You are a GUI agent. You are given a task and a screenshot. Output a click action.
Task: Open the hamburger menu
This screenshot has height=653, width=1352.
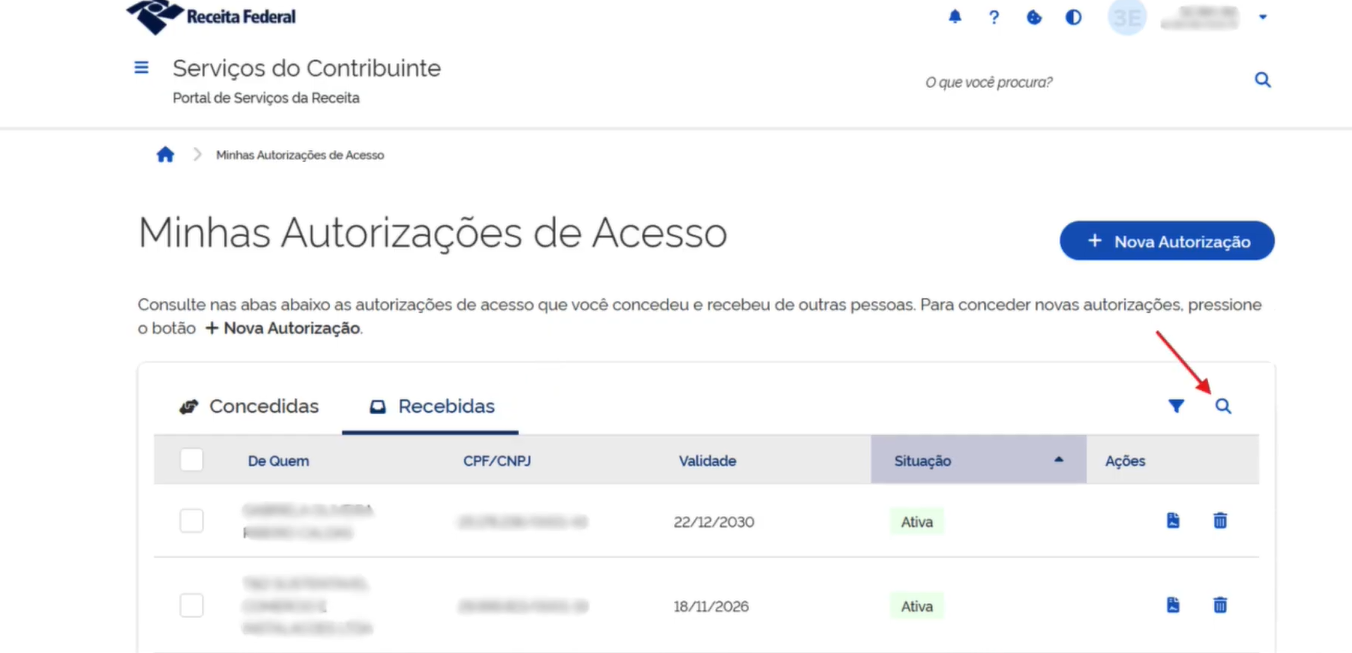pyautogui.click(x=141, y=68)
